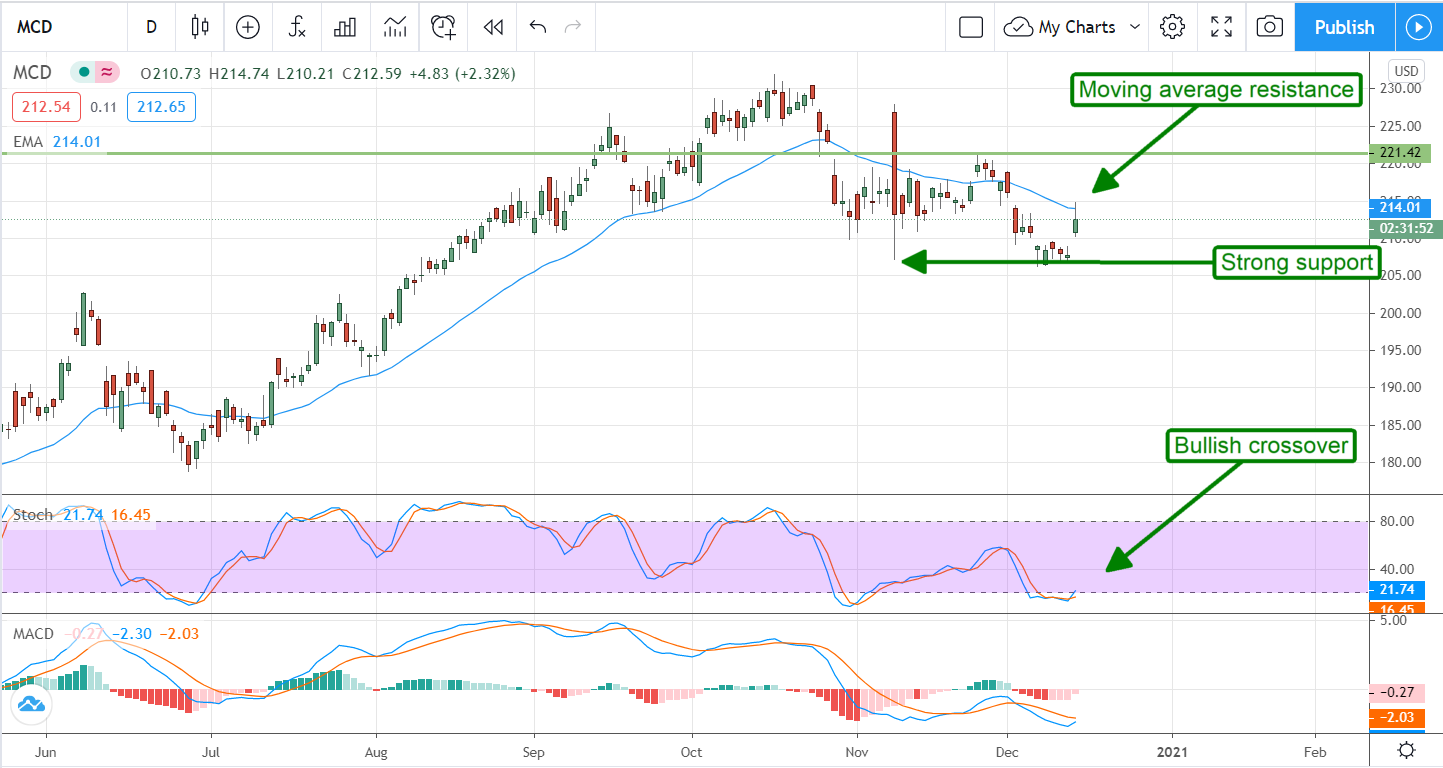Open indicator templates icon

point(394,27)
